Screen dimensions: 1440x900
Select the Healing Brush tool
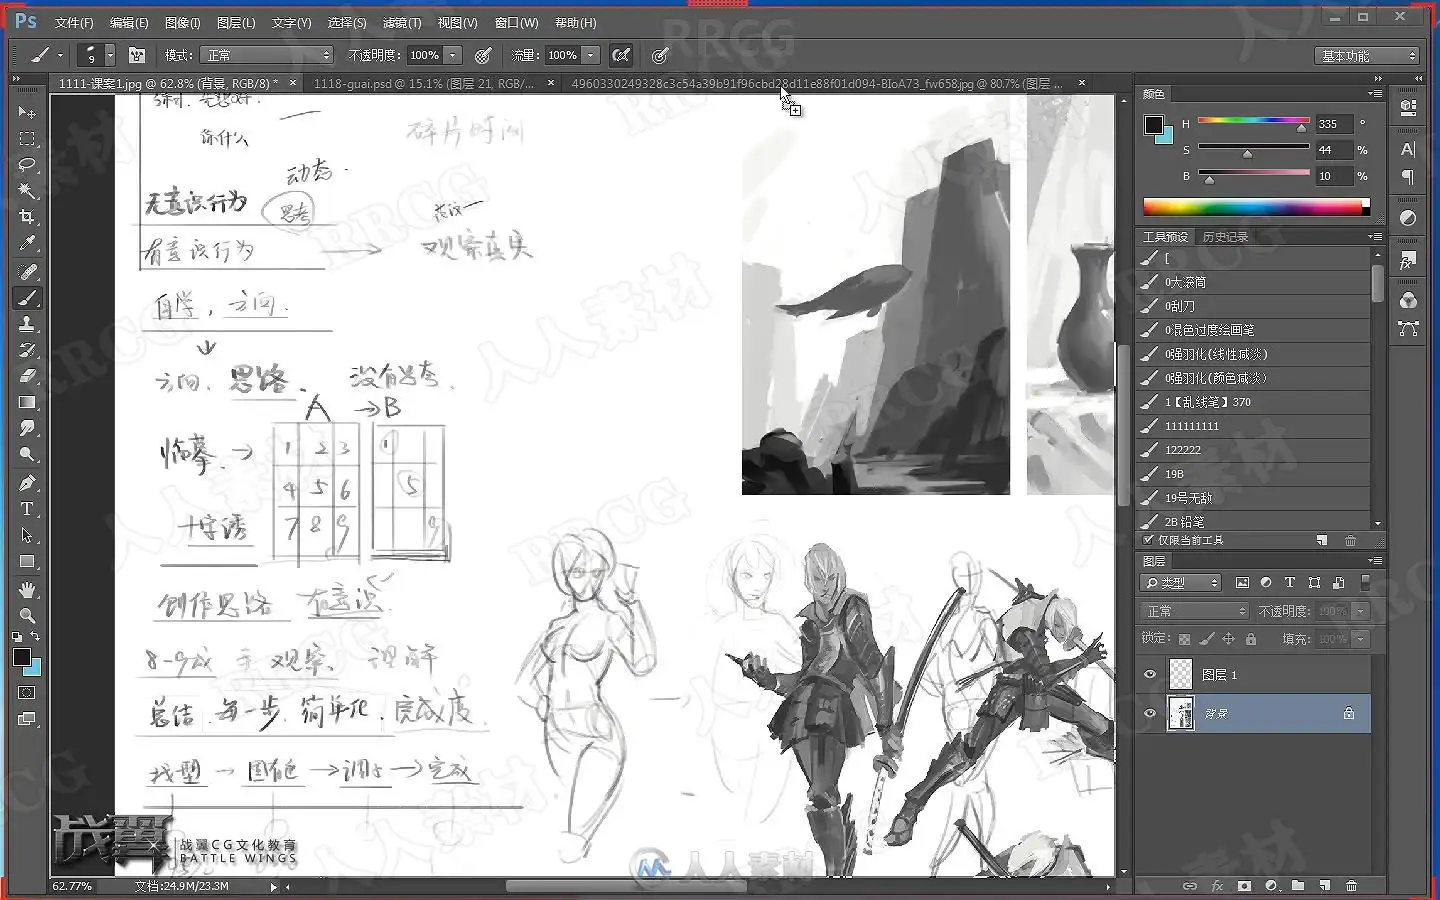point(27,271)
